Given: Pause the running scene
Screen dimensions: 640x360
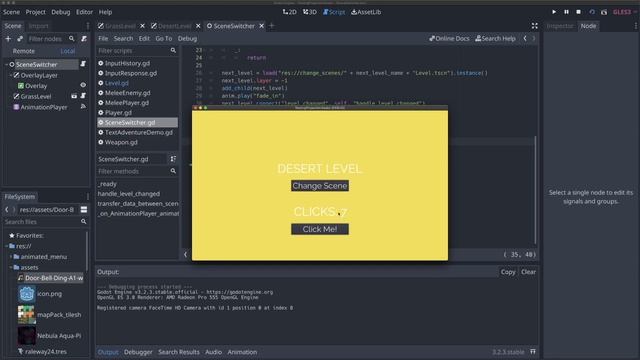Looking at the screenshot, I should pos(566,12).
